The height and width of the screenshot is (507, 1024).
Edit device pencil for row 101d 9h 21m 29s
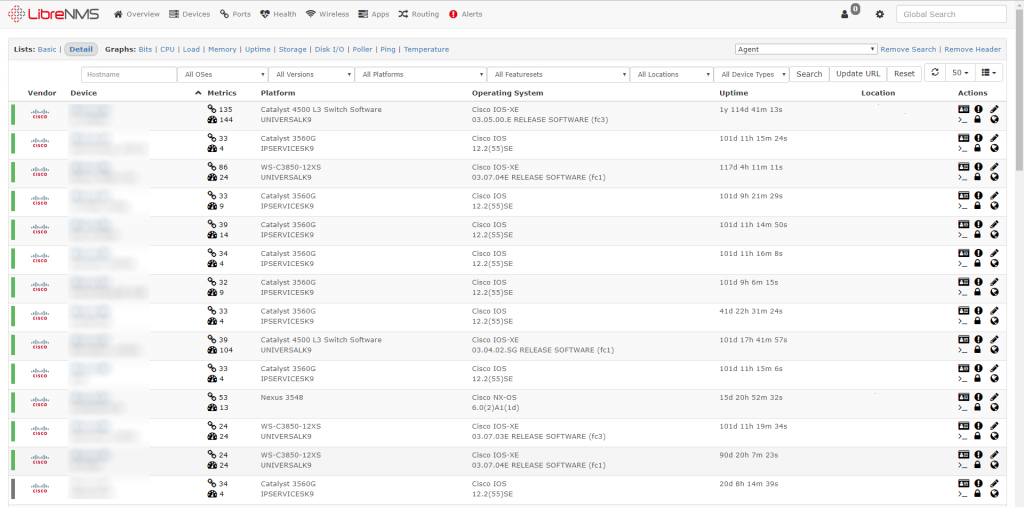(x=994, y=195)
